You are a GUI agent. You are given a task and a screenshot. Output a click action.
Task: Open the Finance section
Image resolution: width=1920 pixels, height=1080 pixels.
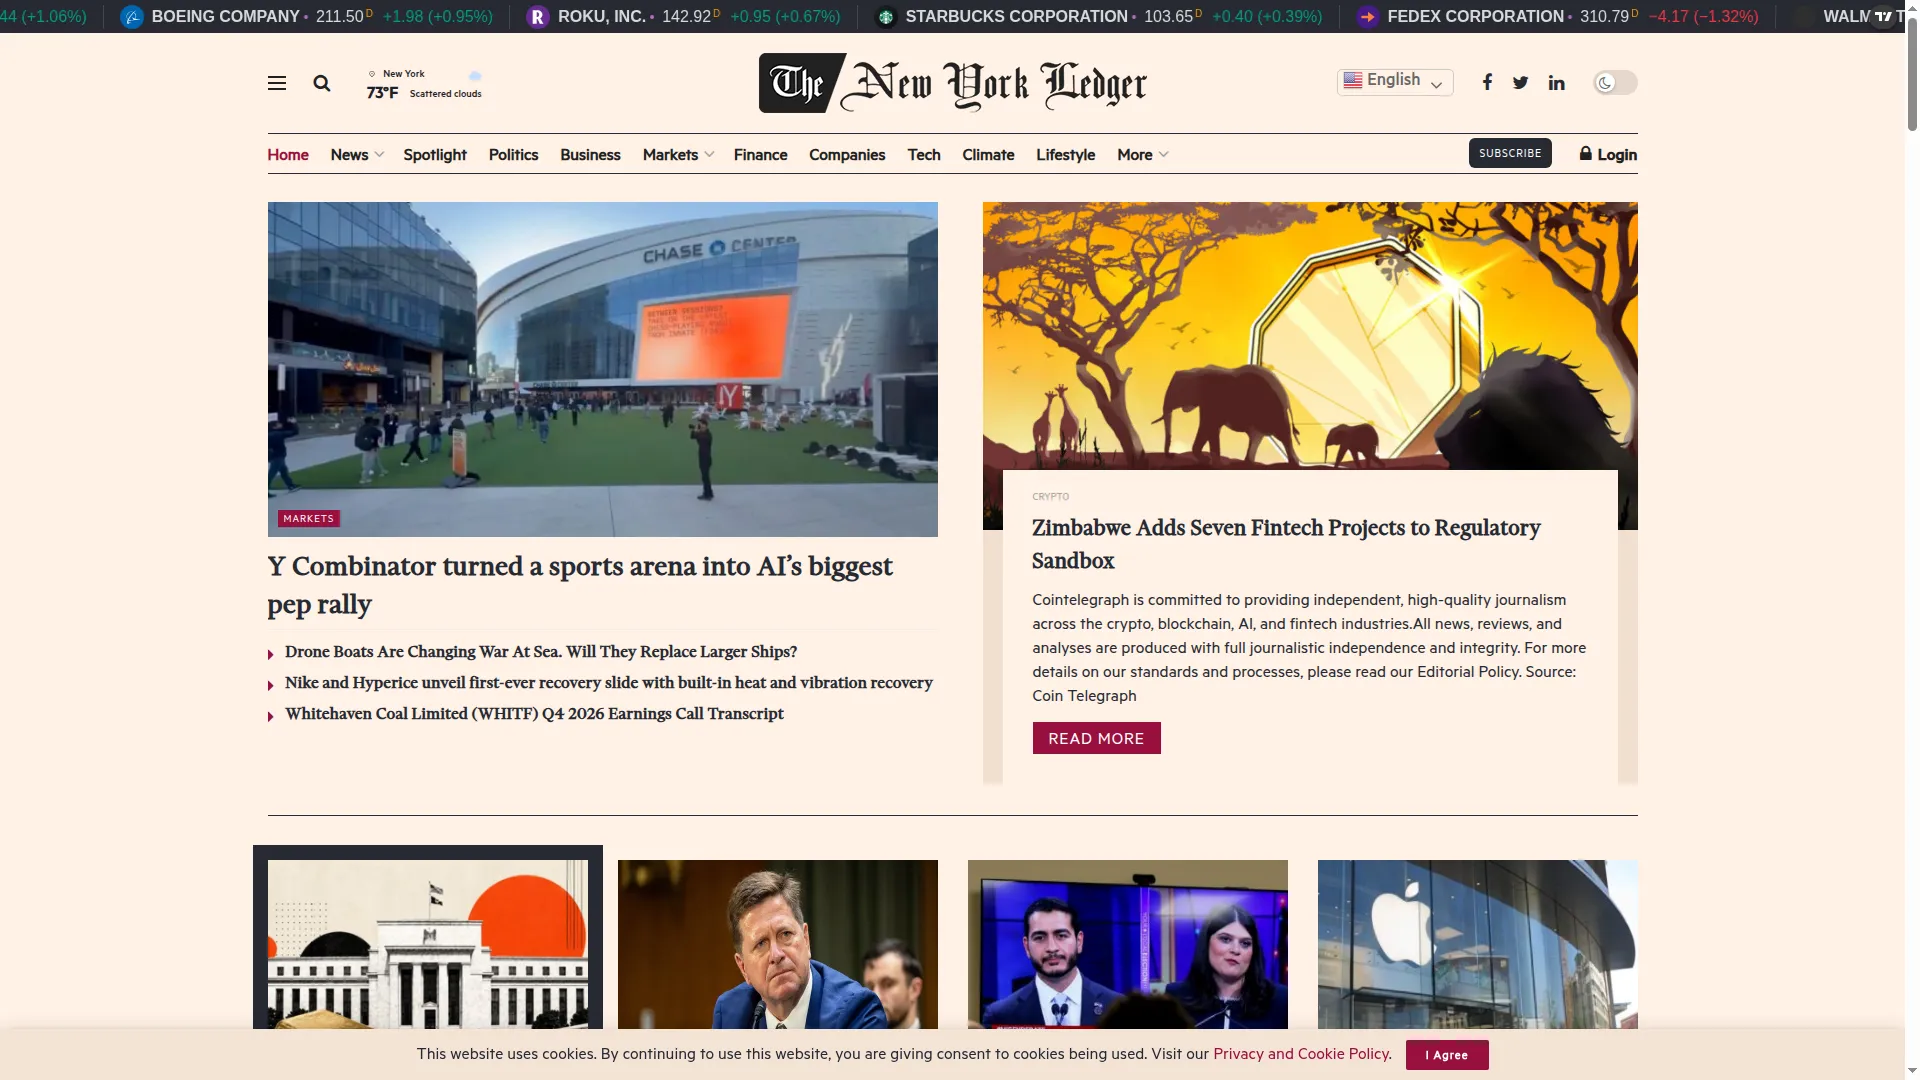[761, 154]
